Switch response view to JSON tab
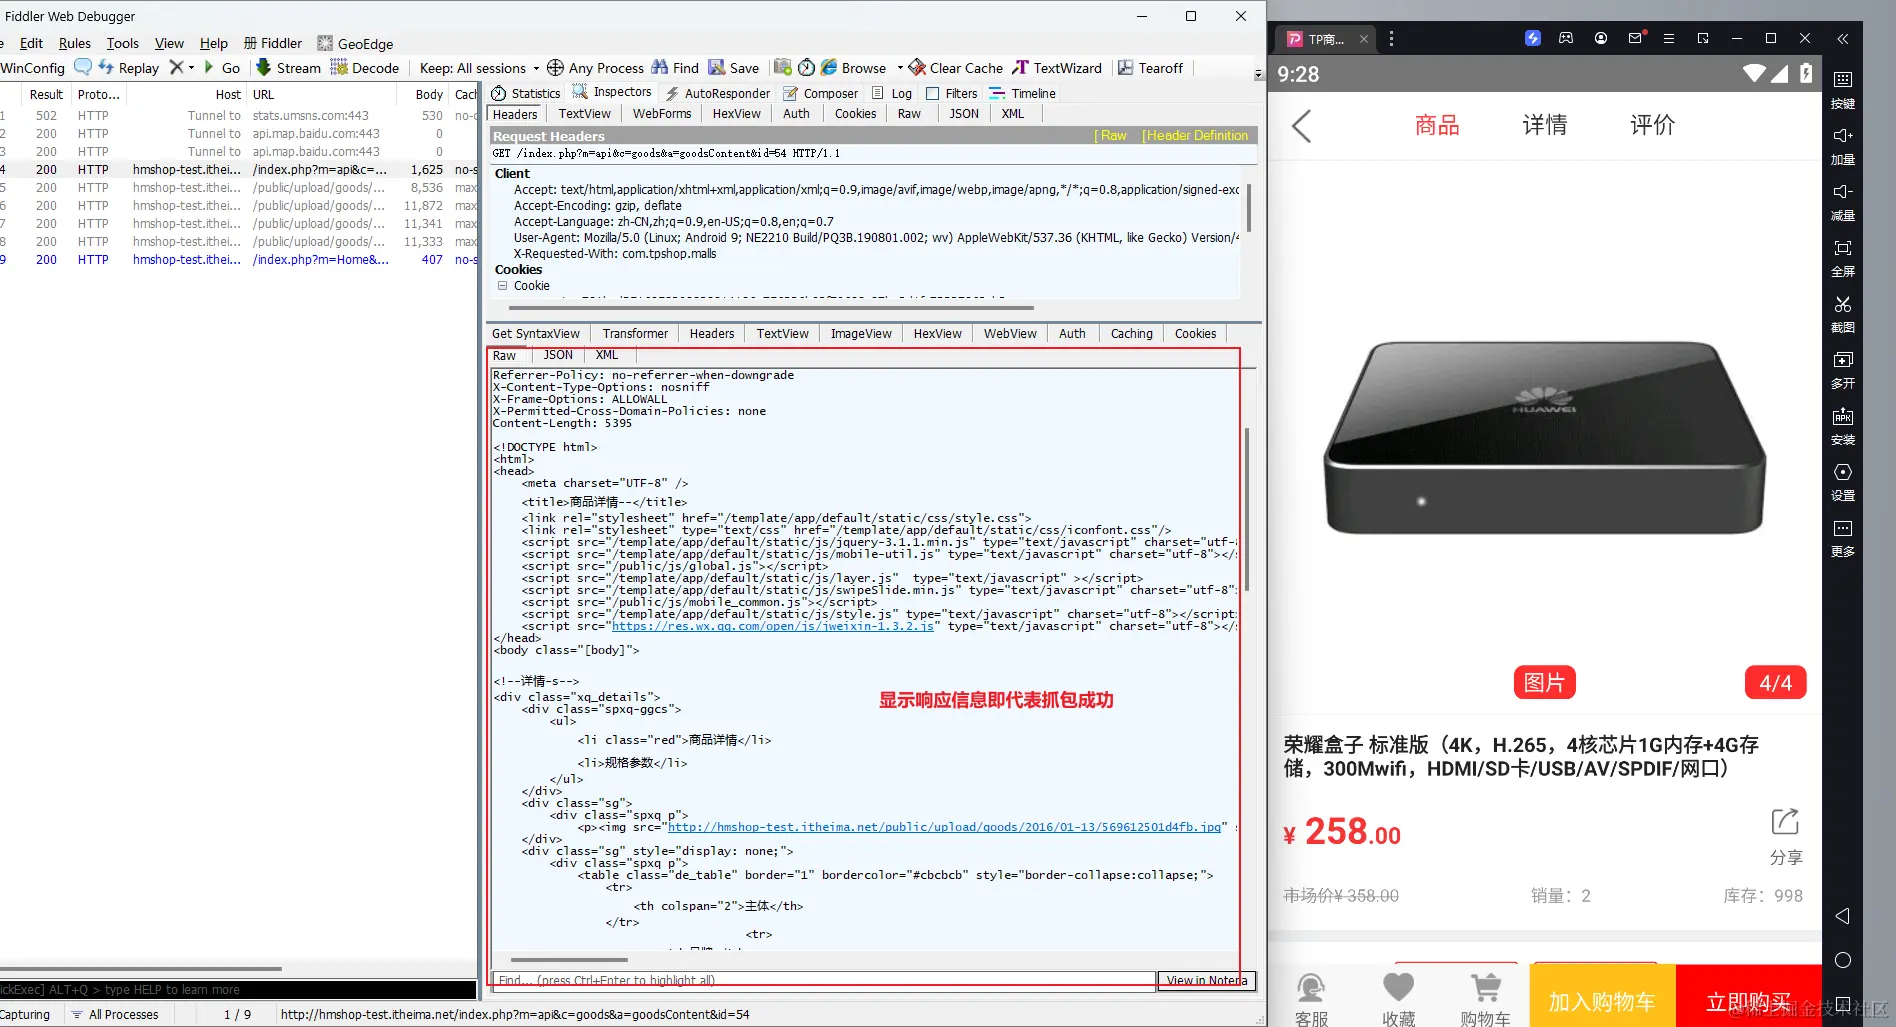The image size is (1896, 1027). coord(558,355)
